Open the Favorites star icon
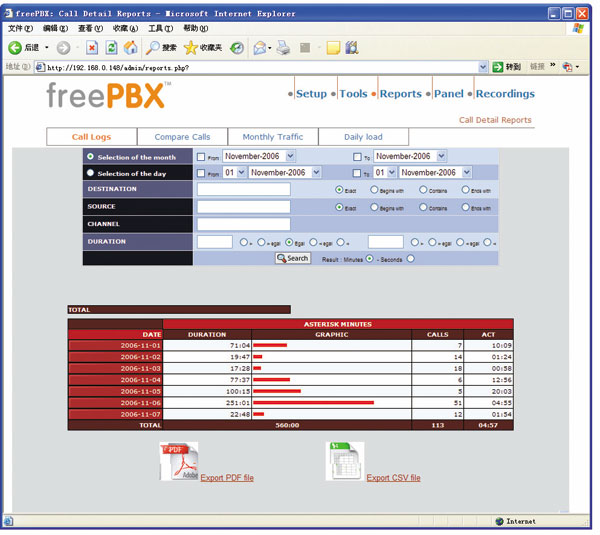 pos(190,47)
